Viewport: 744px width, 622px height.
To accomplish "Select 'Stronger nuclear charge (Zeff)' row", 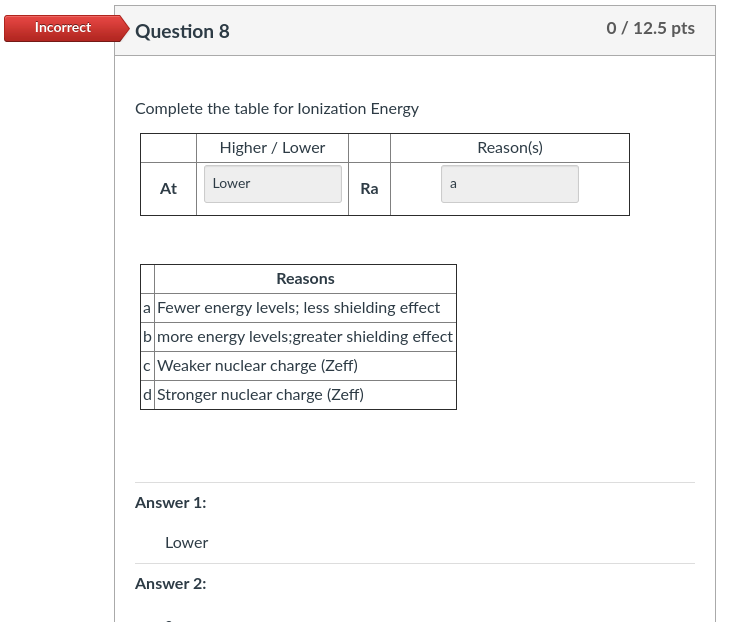I will click(x=260, y=395).
